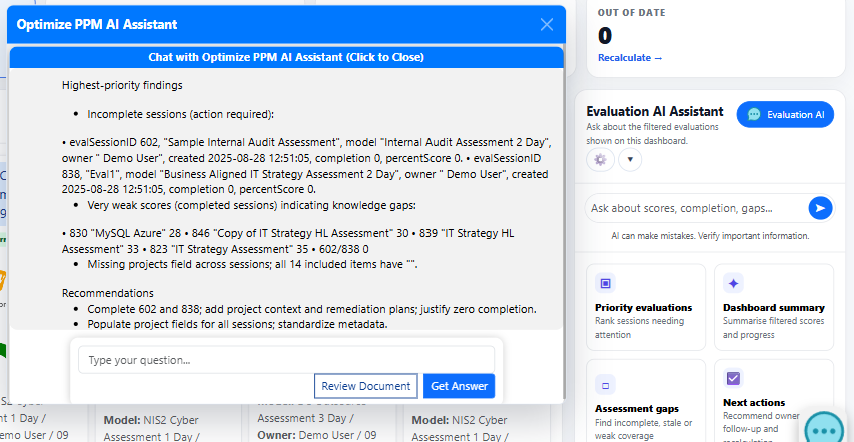Select the Assessment gaps card
The width and height of the screenshot is (854, 442).
click(646, 400)
